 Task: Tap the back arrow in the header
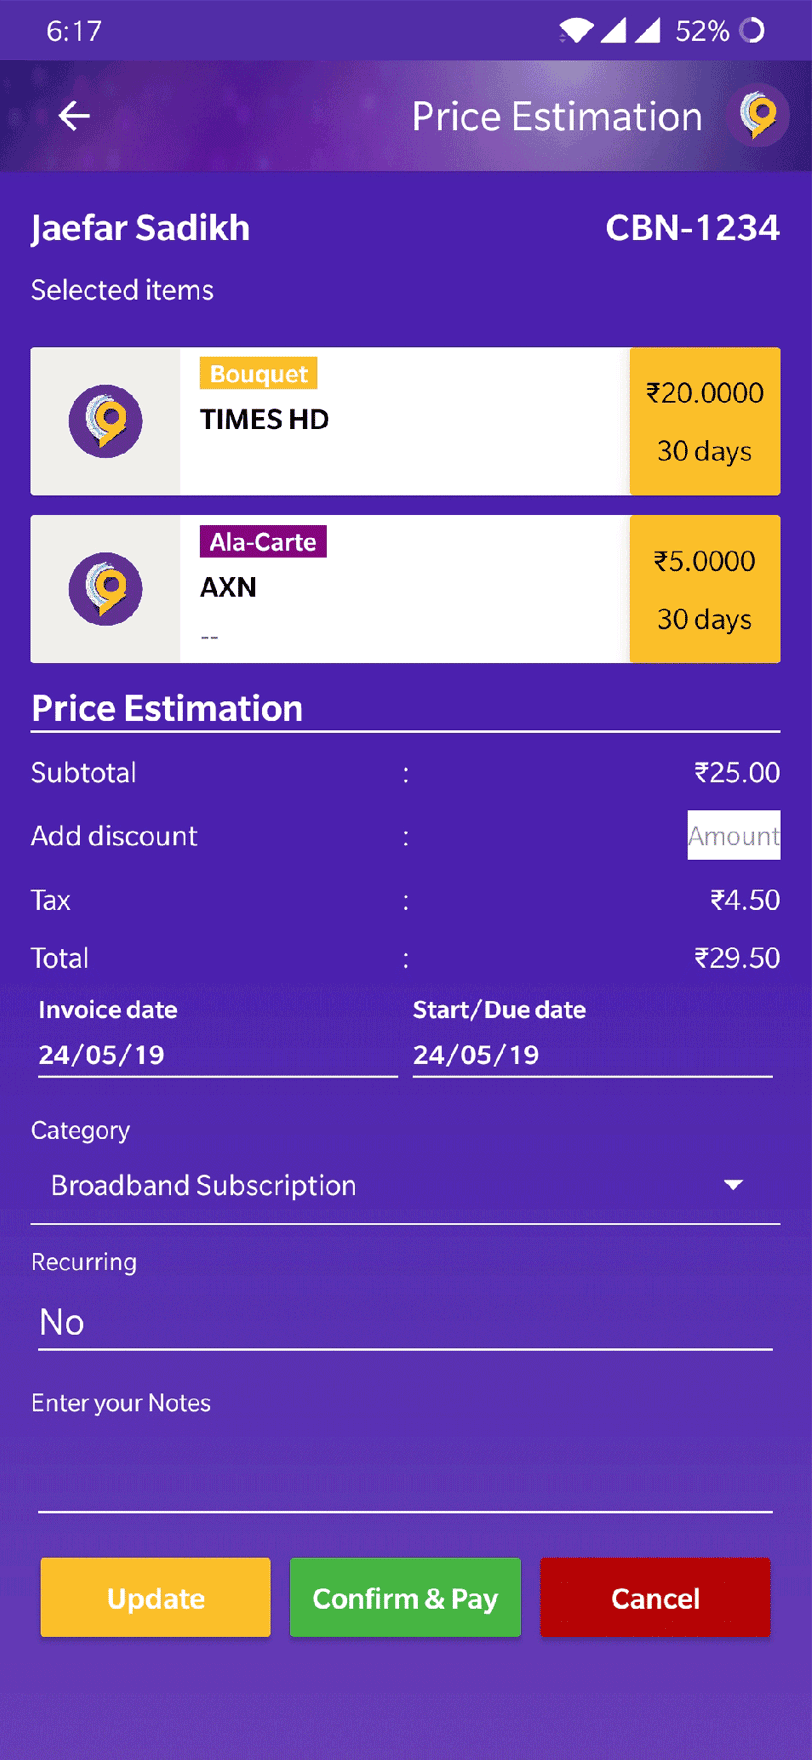(x=73, y=116)
